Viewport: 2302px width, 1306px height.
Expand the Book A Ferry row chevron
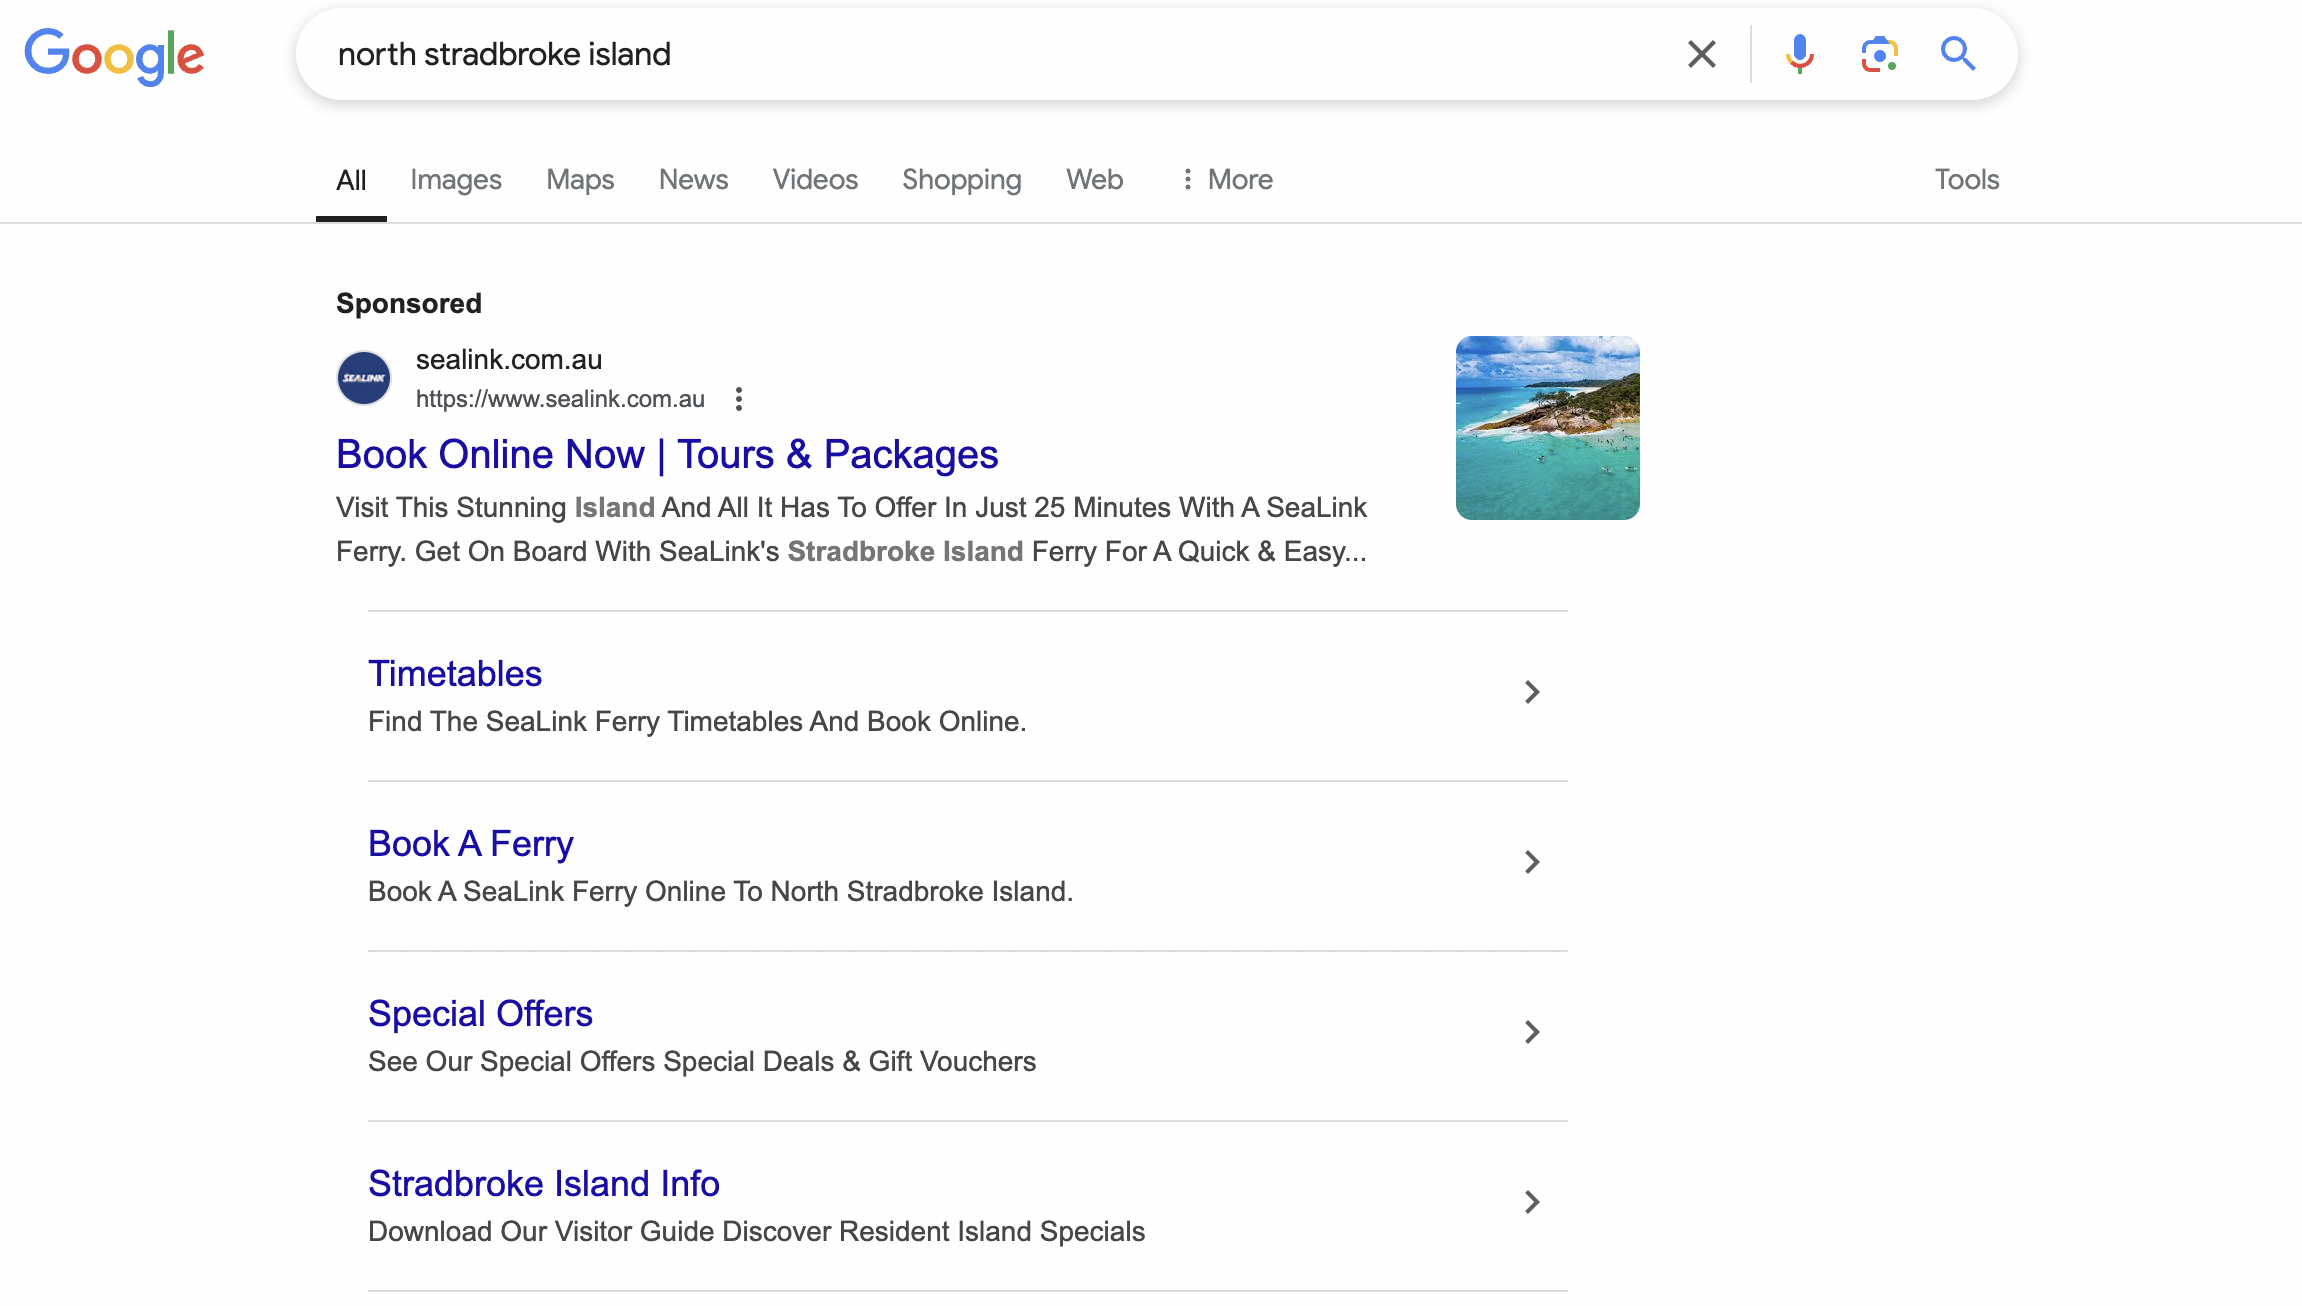[x=1532, y=862]
